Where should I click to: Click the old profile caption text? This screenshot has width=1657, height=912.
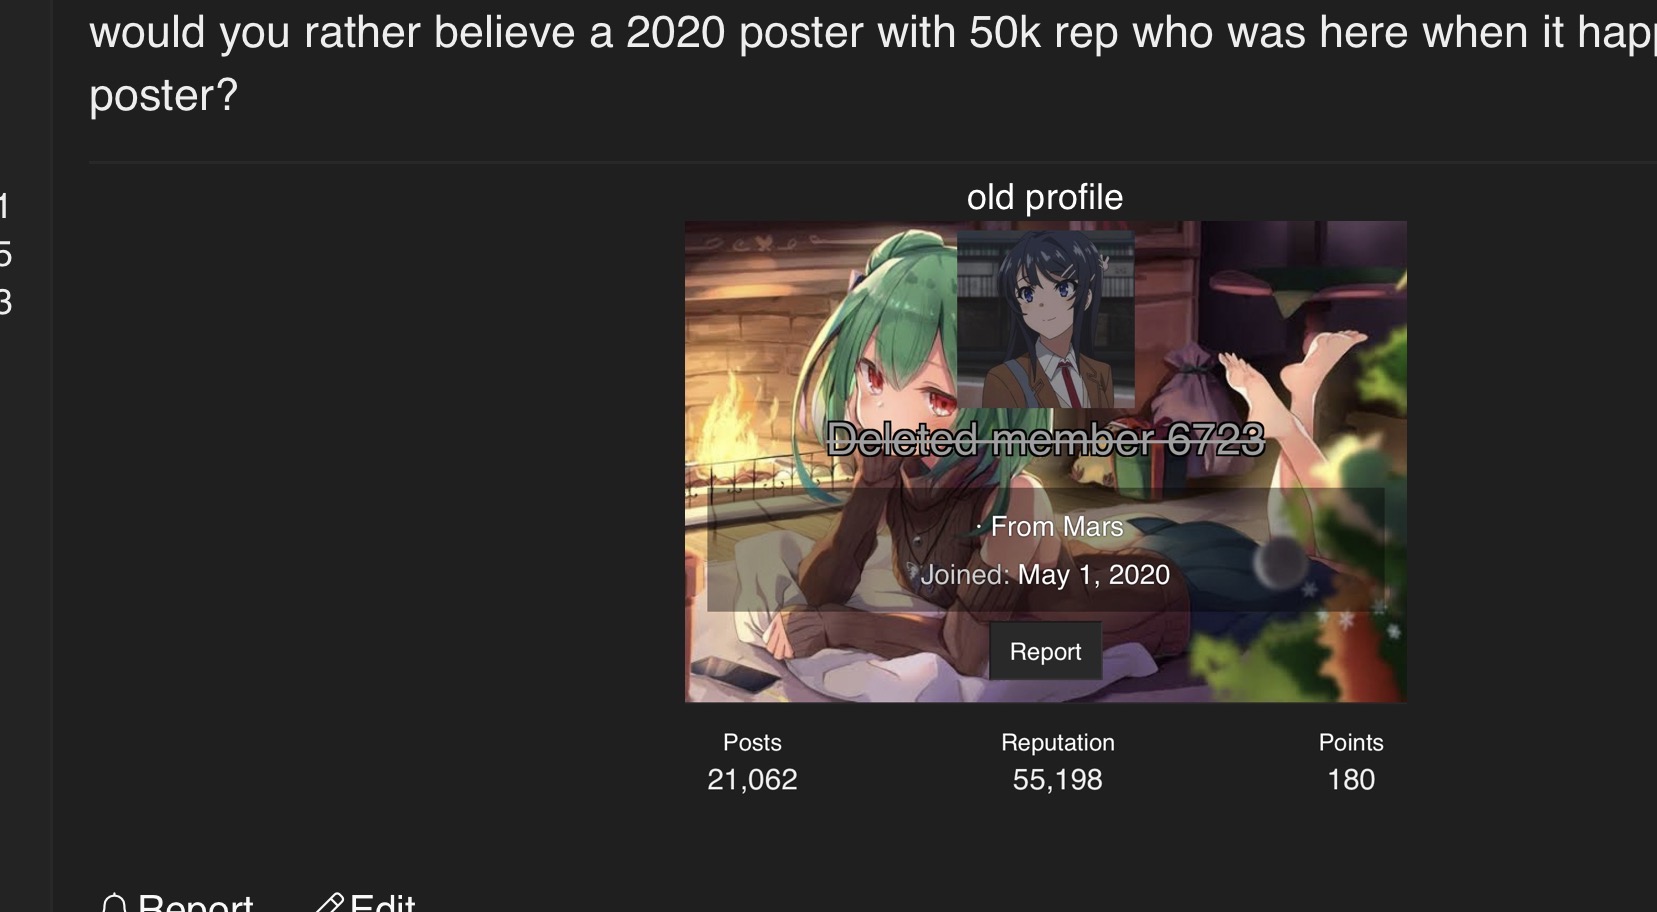pyautogui.click(x=1045, y=197)
